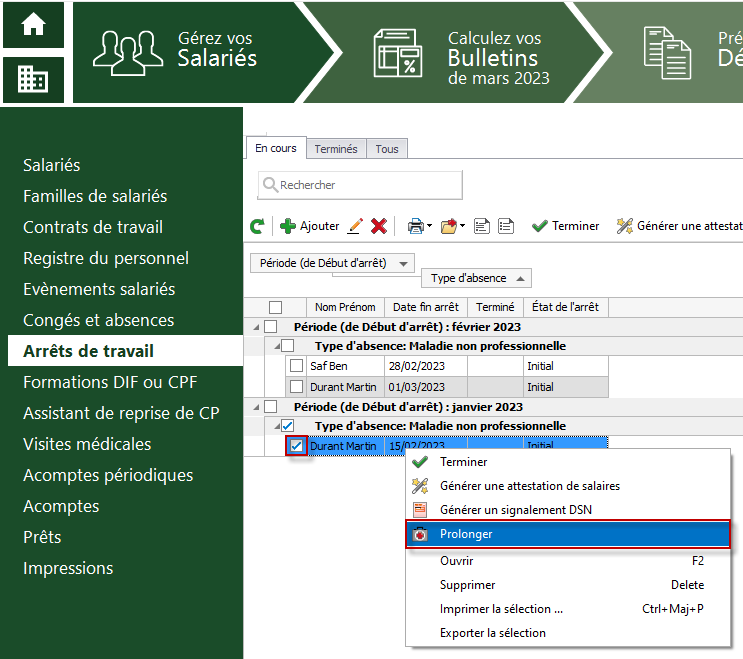Choose Générer un signalement DSN in the context menu
Image resolution: width=743 pixels, height=659 pixels.
[x=568, y=510]
